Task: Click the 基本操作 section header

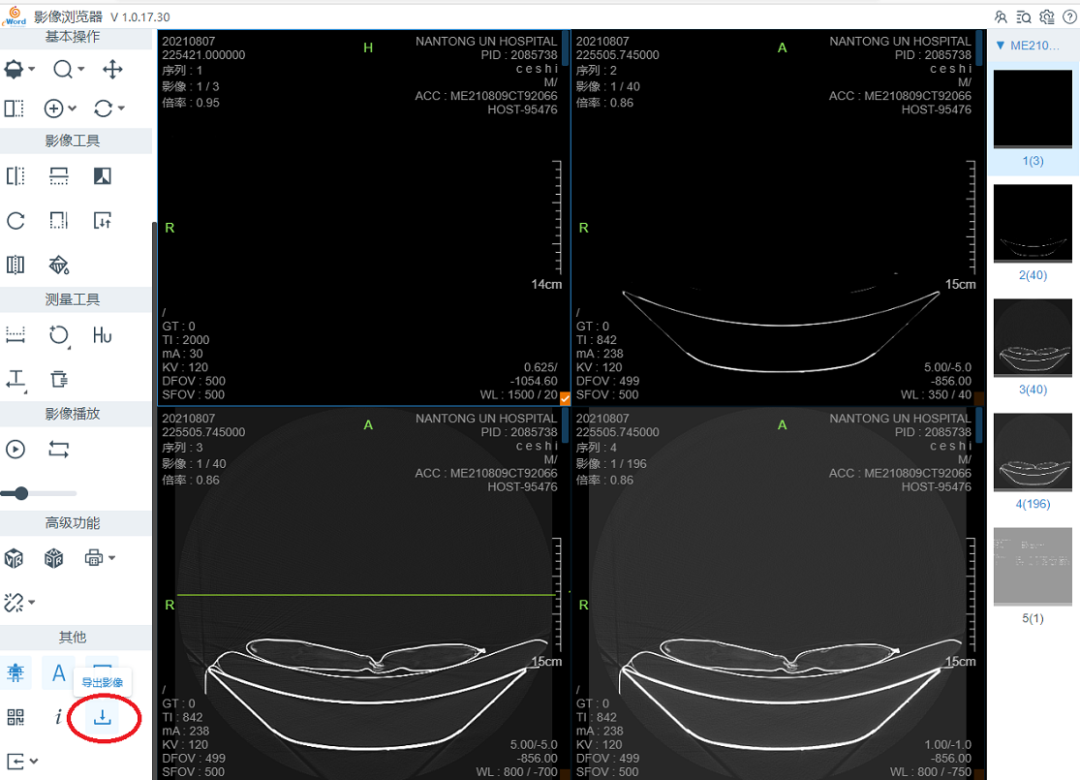Action: pyautogui.click(x=72, y=37)
